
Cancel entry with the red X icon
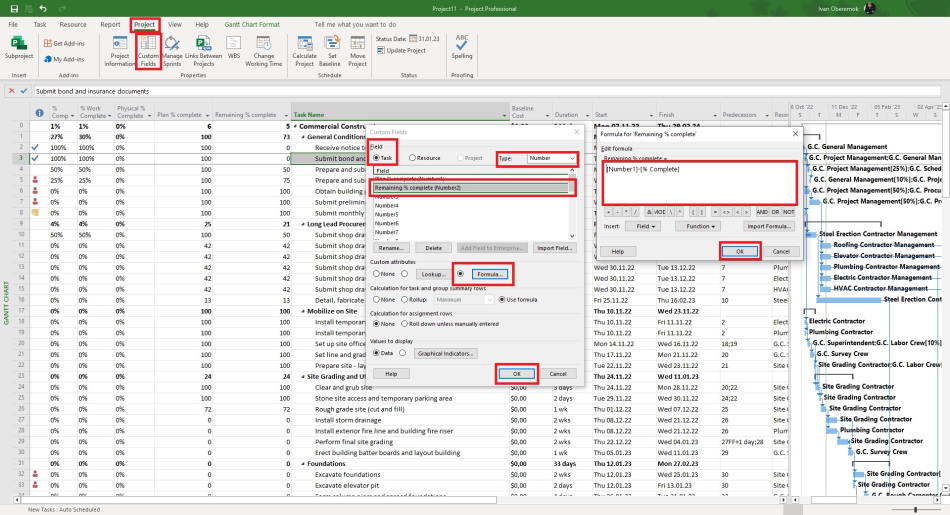(12, 91)
